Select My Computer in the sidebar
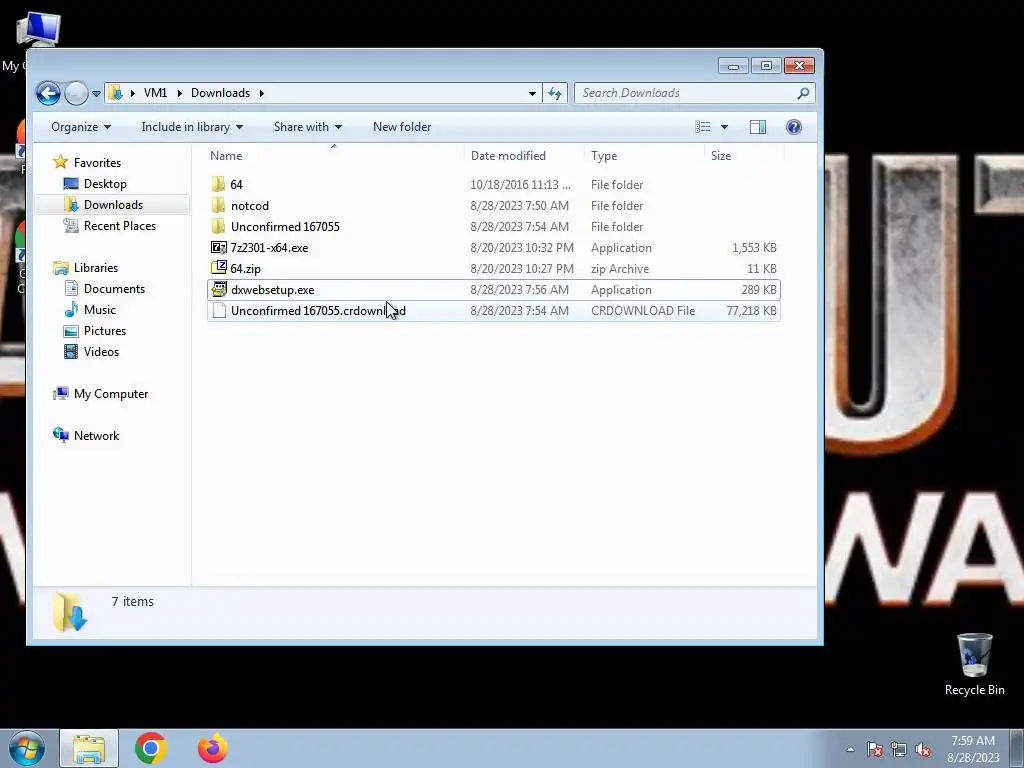Screen dimensions: 1024x768 [x=110, y=394]
